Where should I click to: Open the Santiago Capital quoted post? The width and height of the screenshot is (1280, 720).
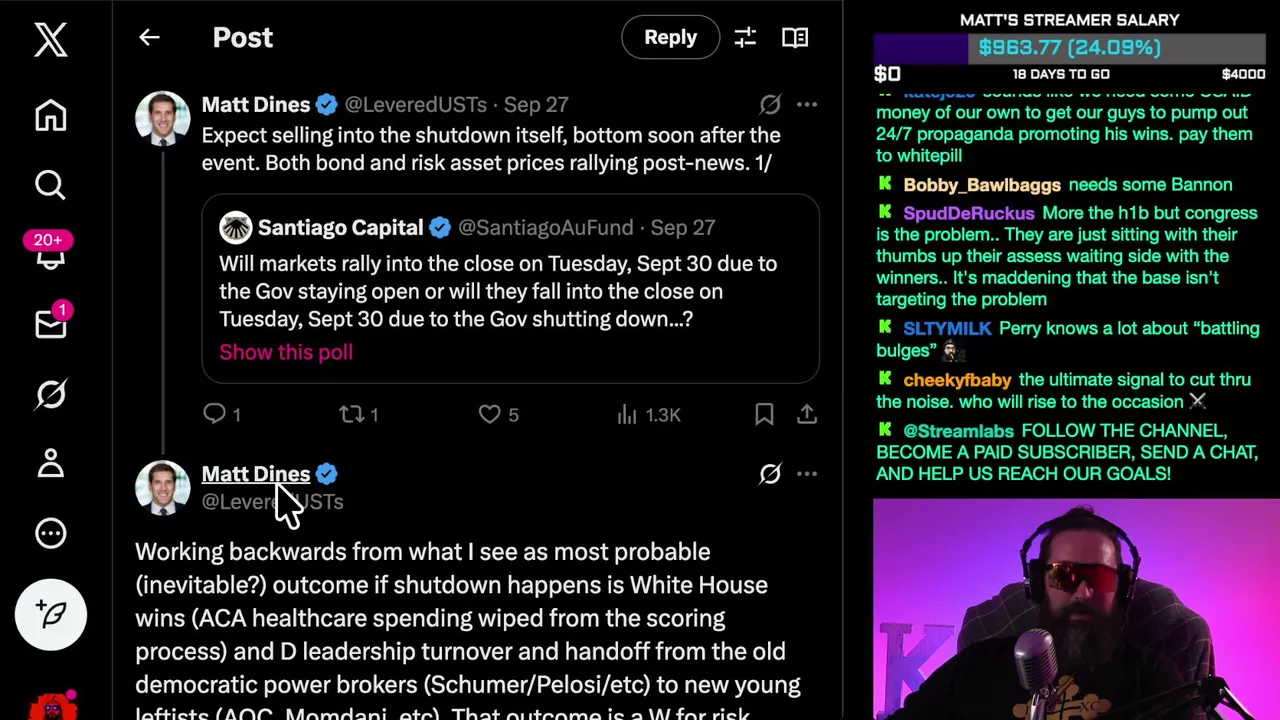coord(510,289)
